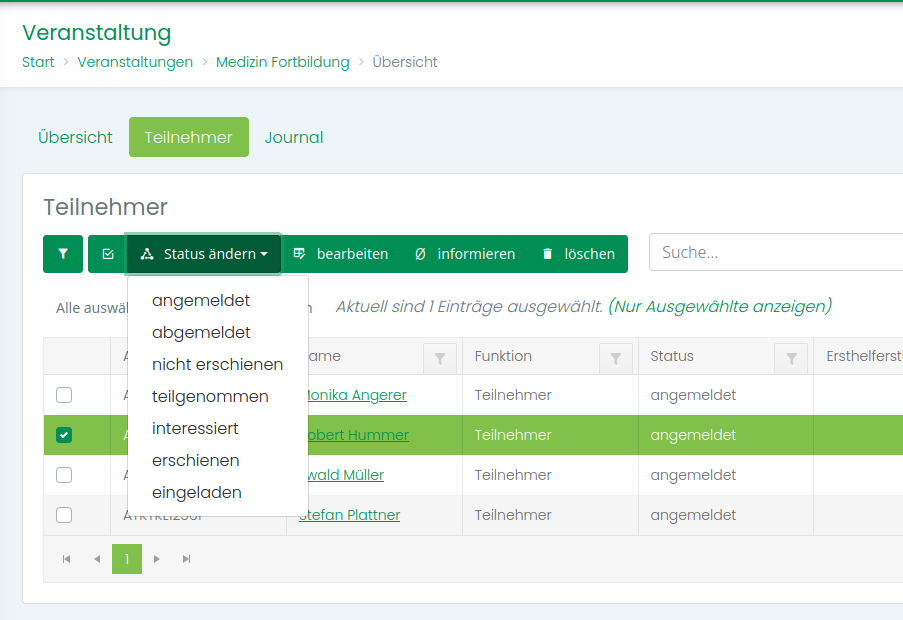Open the Name column filter icon

coord(440,357)
